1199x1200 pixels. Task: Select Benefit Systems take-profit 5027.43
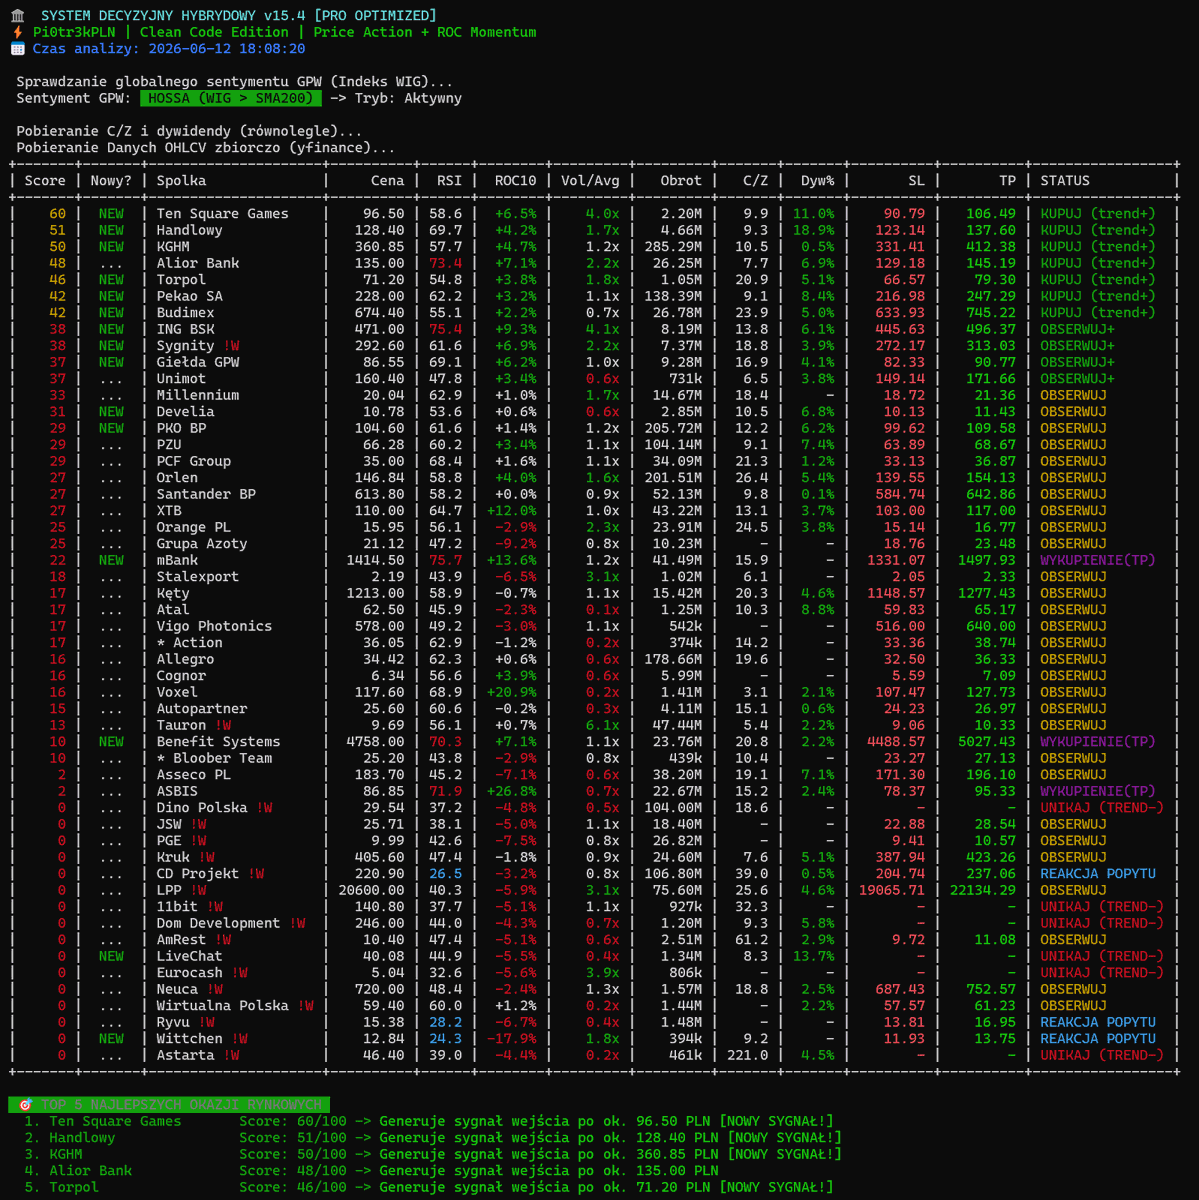(986, 742)
